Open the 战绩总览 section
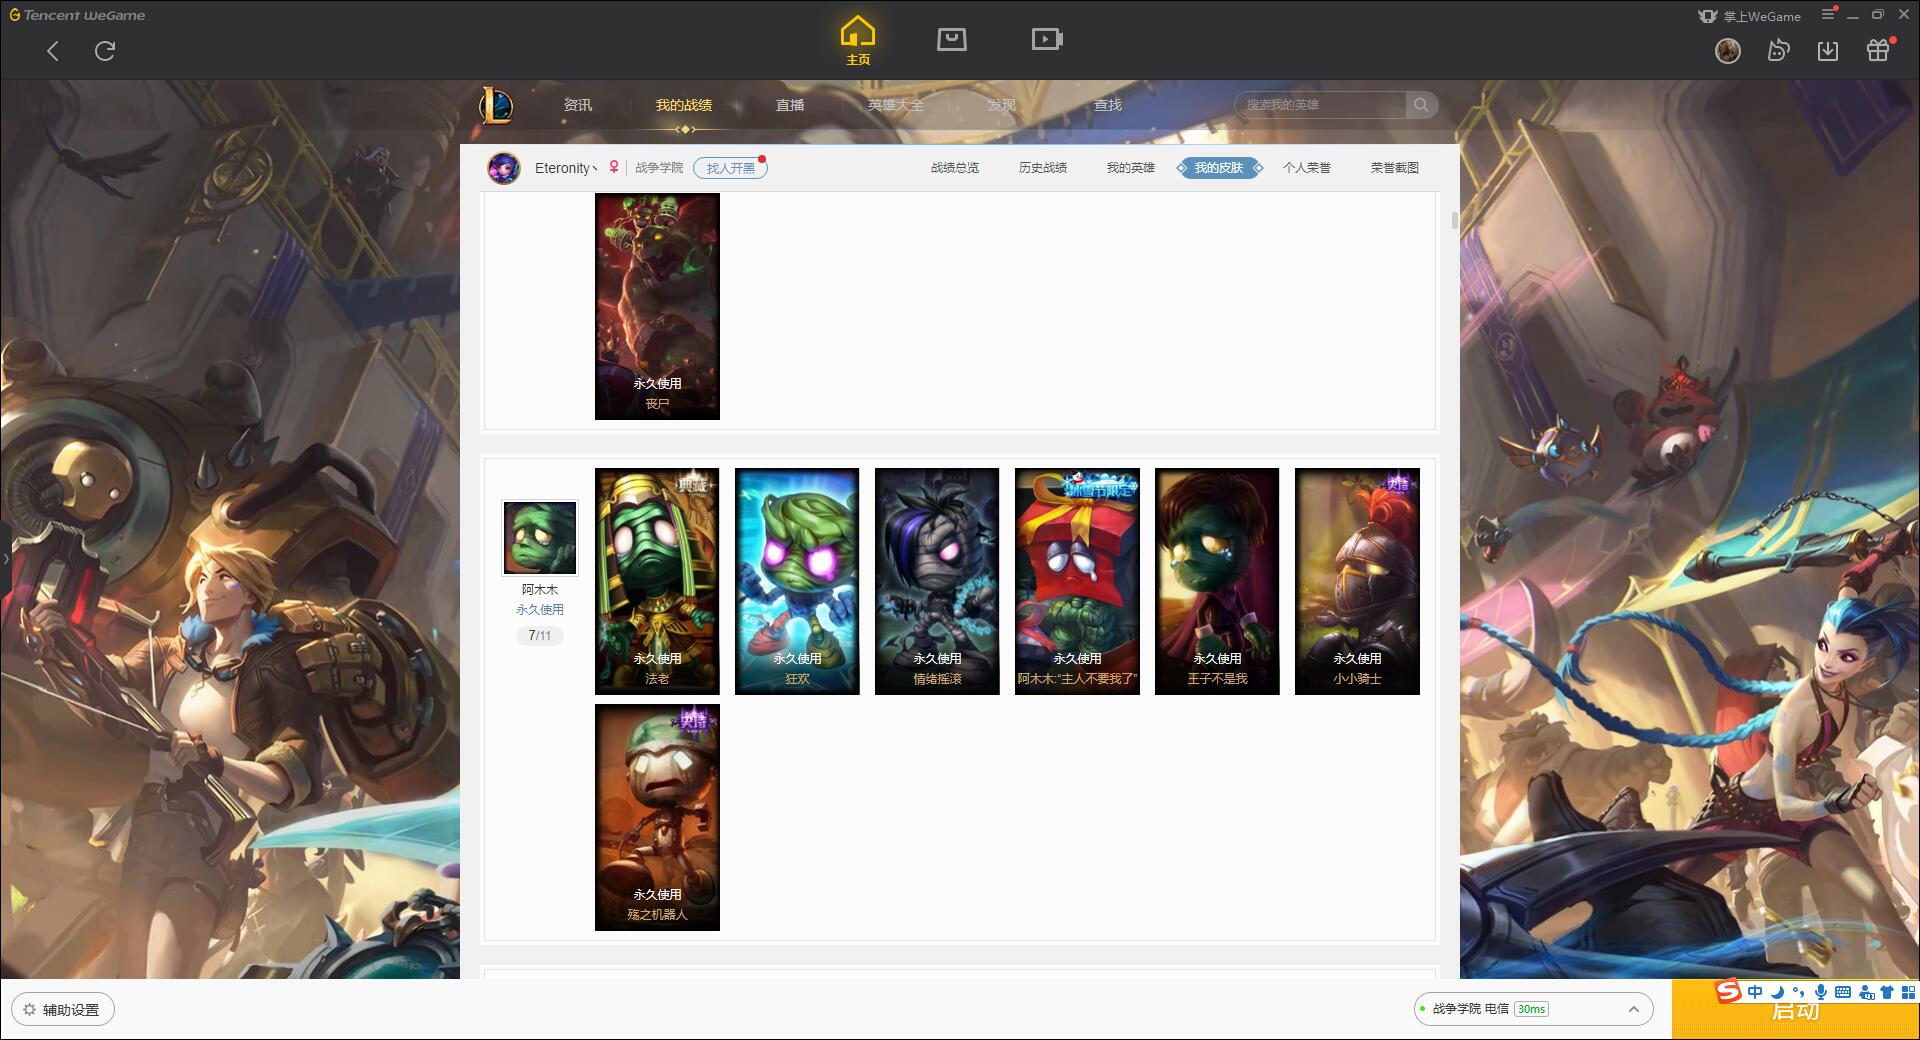The image size is (1920, 1040). (955, 168)
